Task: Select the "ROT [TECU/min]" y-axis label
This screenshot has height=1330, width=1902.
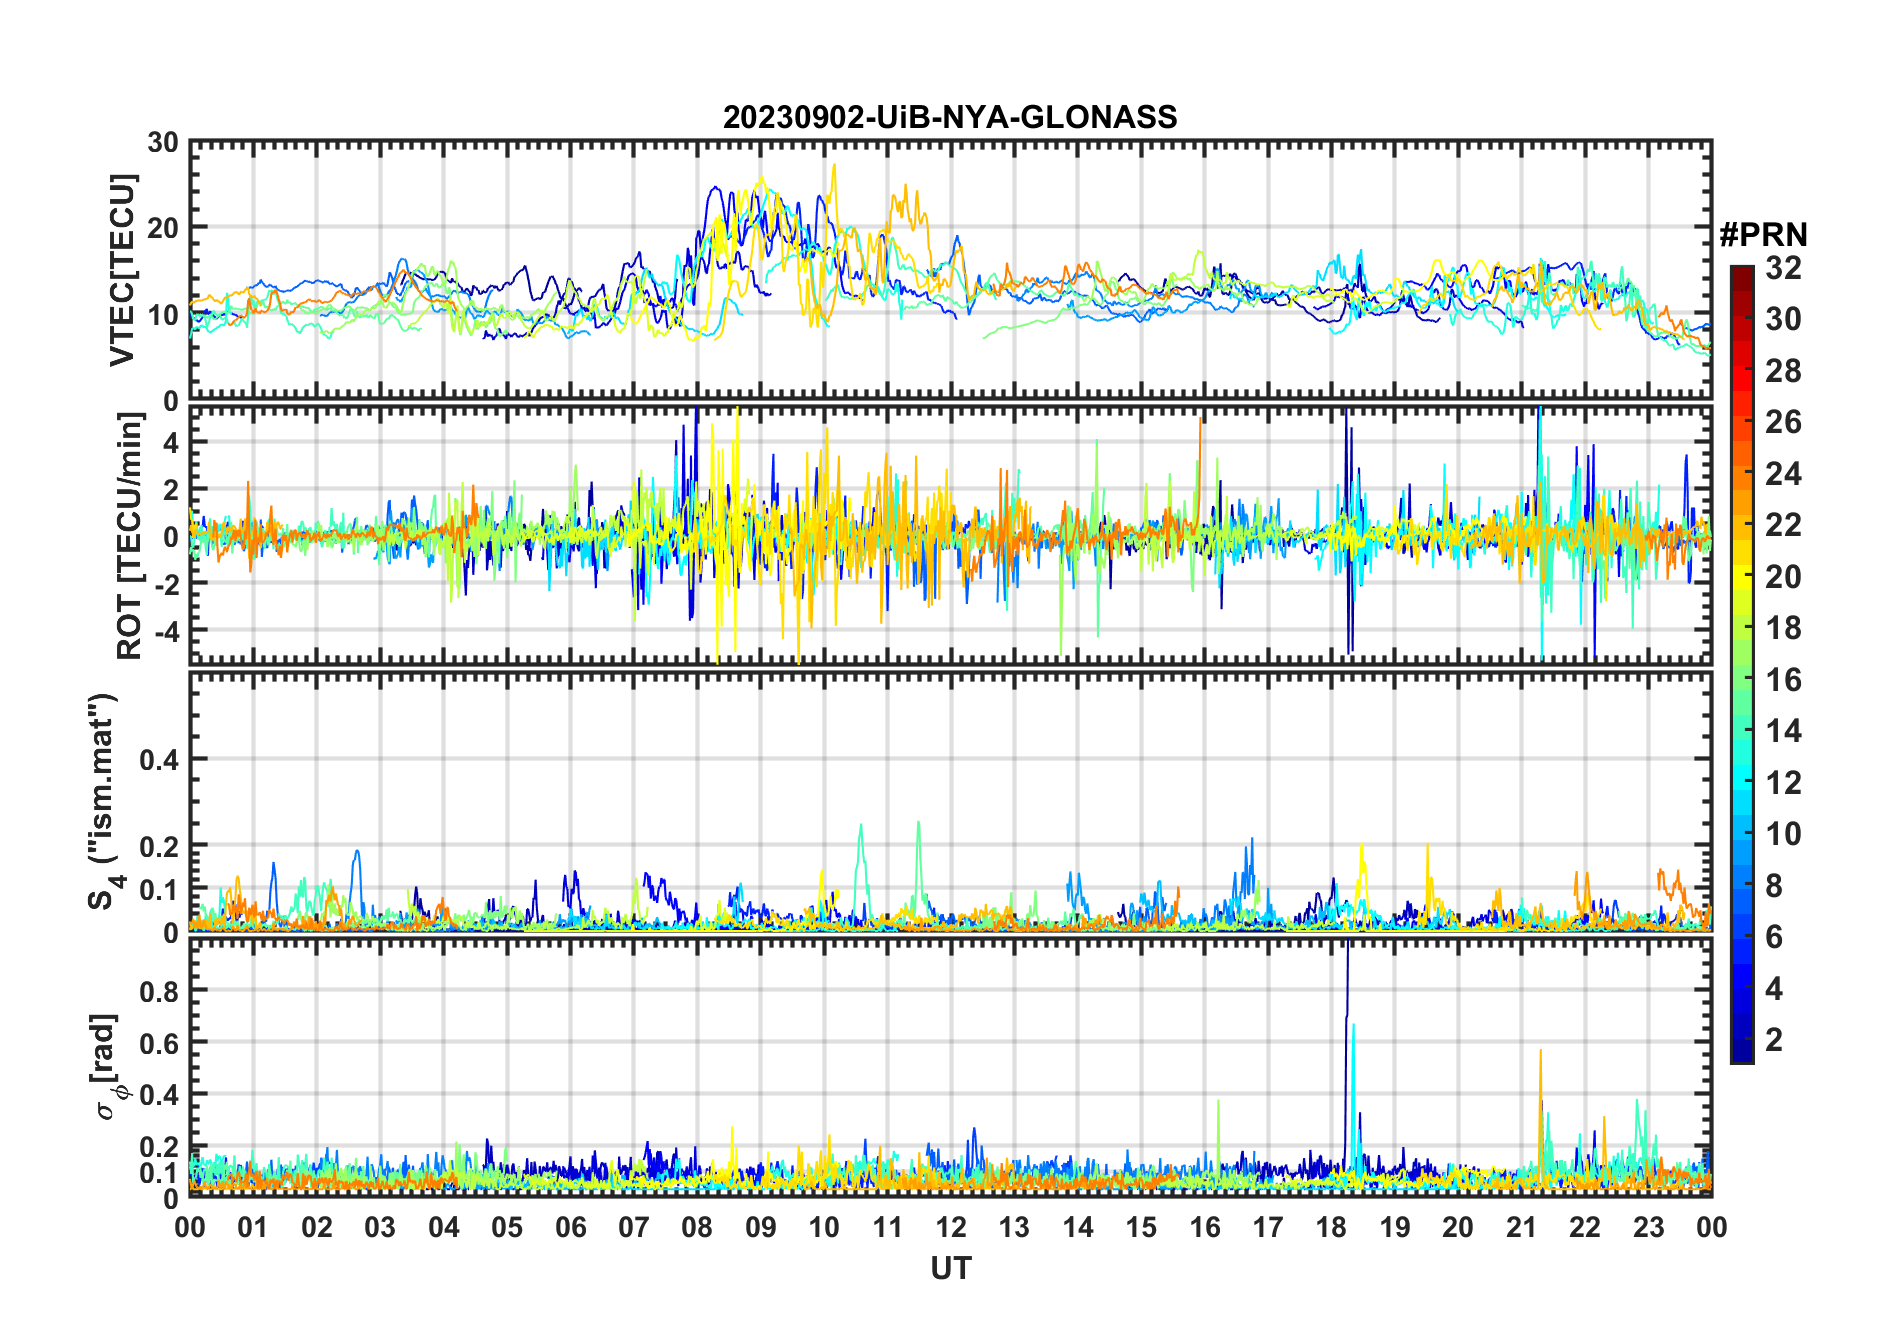Action: pyautogui.click(x=130, y=535)
